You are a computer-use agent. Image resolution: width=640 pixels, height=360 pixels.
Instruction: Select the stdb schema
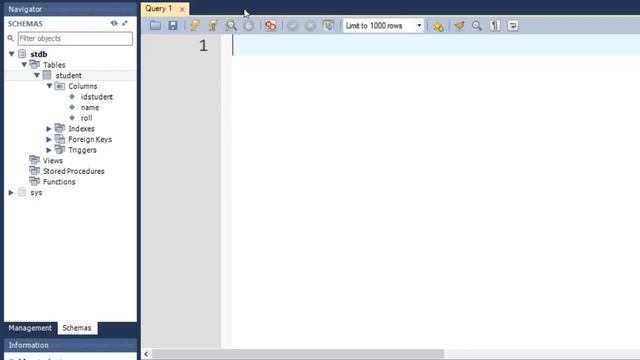39,54
